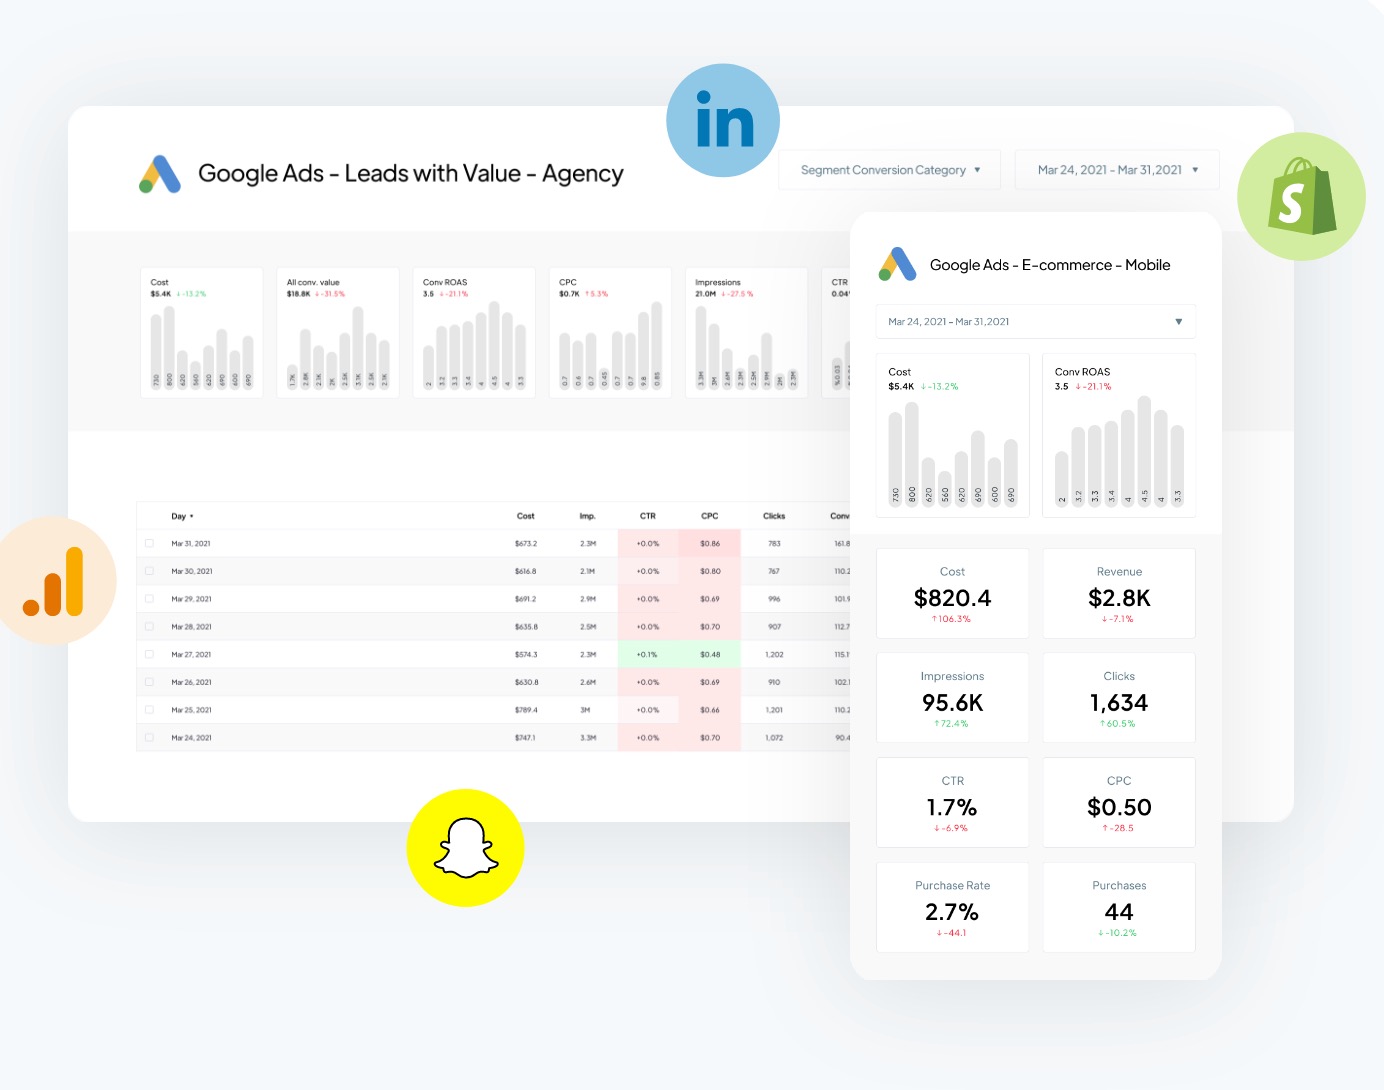Click the Revenue $2.8K KPI card

pos(1119,593)
